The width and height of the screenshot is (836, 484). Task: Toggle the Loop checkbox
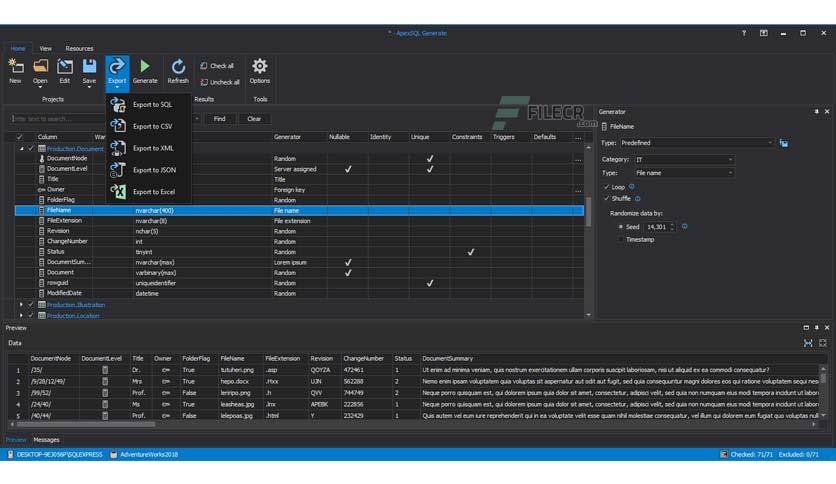tap(606, 187)
